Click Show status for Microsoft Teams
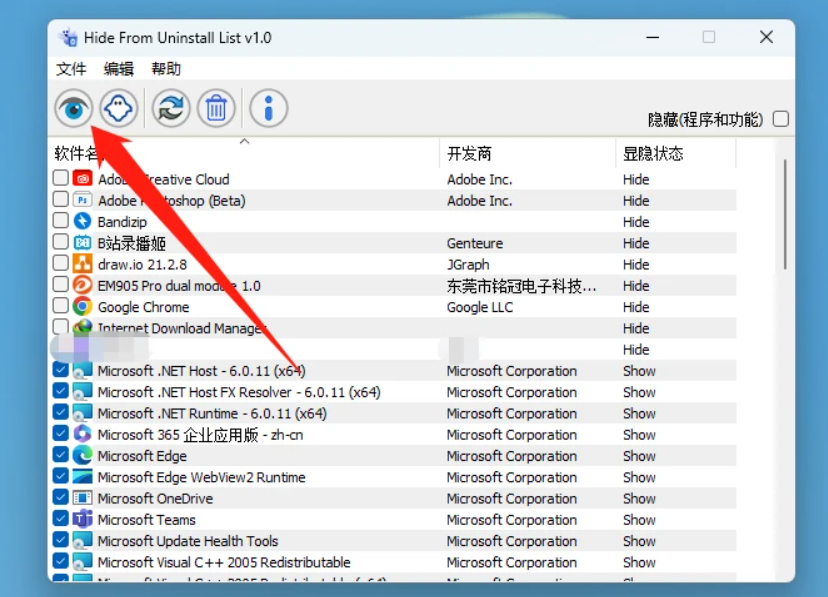The image size is (828, 597). coord(639,520)
